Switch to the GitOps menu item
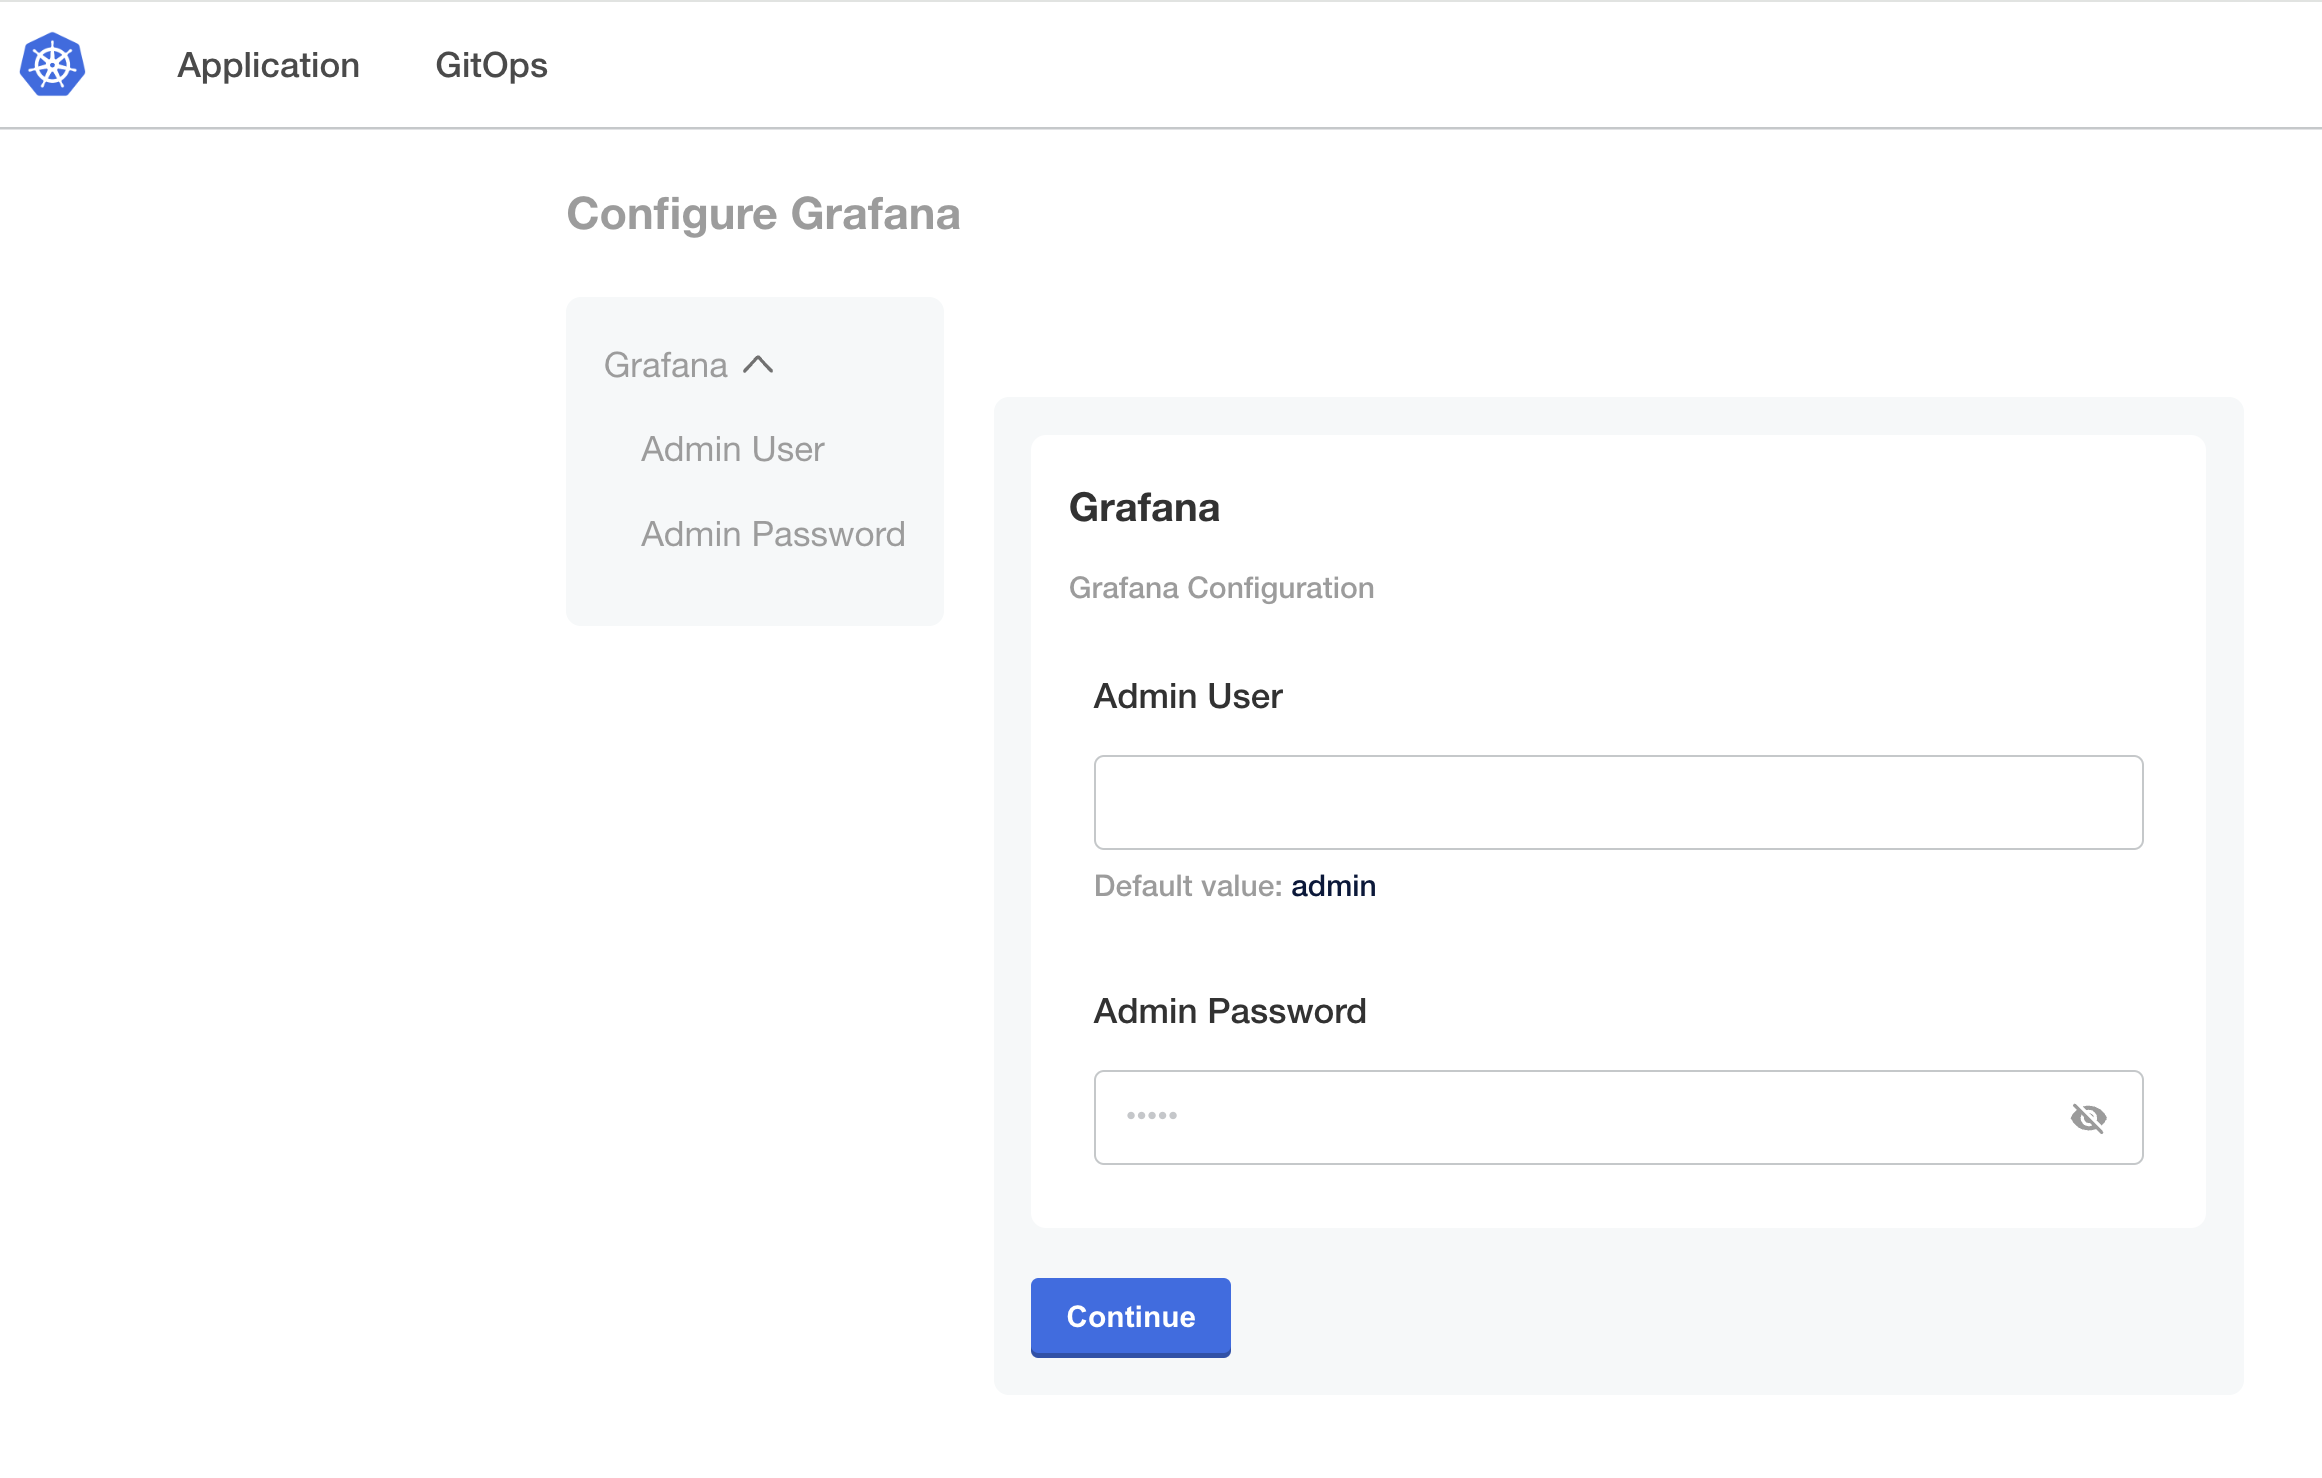 (491, 65)
